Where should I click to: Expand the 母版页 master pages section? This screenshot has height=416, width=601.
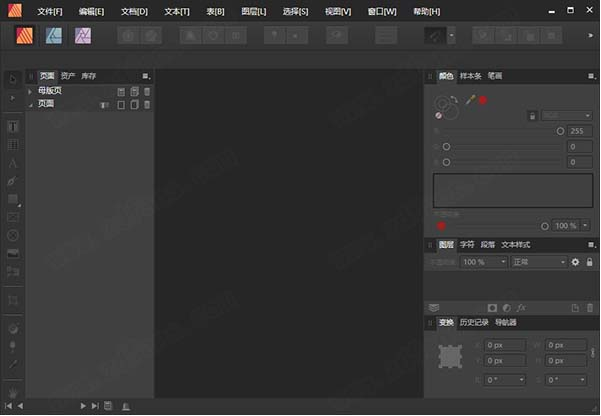tap(31, 91)
